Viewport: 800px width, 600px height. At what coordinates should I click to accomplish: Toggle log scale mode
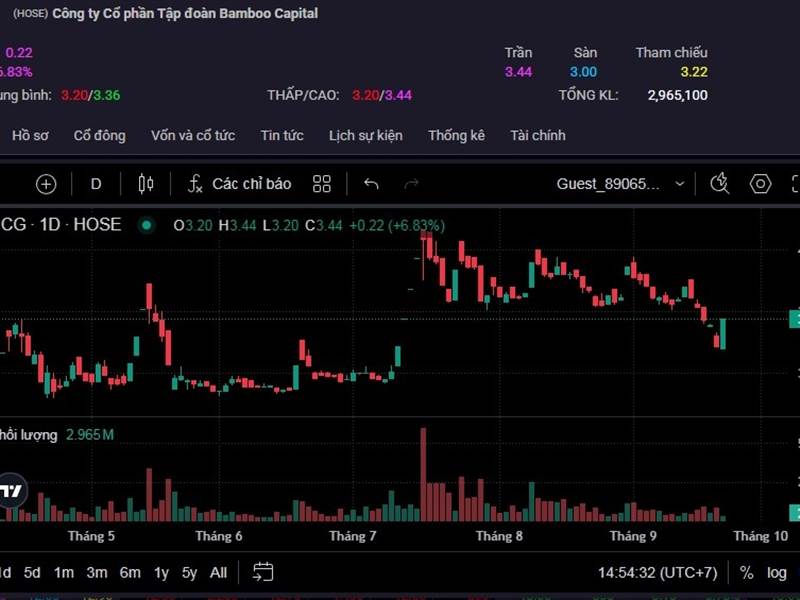(x=777, y=572)
